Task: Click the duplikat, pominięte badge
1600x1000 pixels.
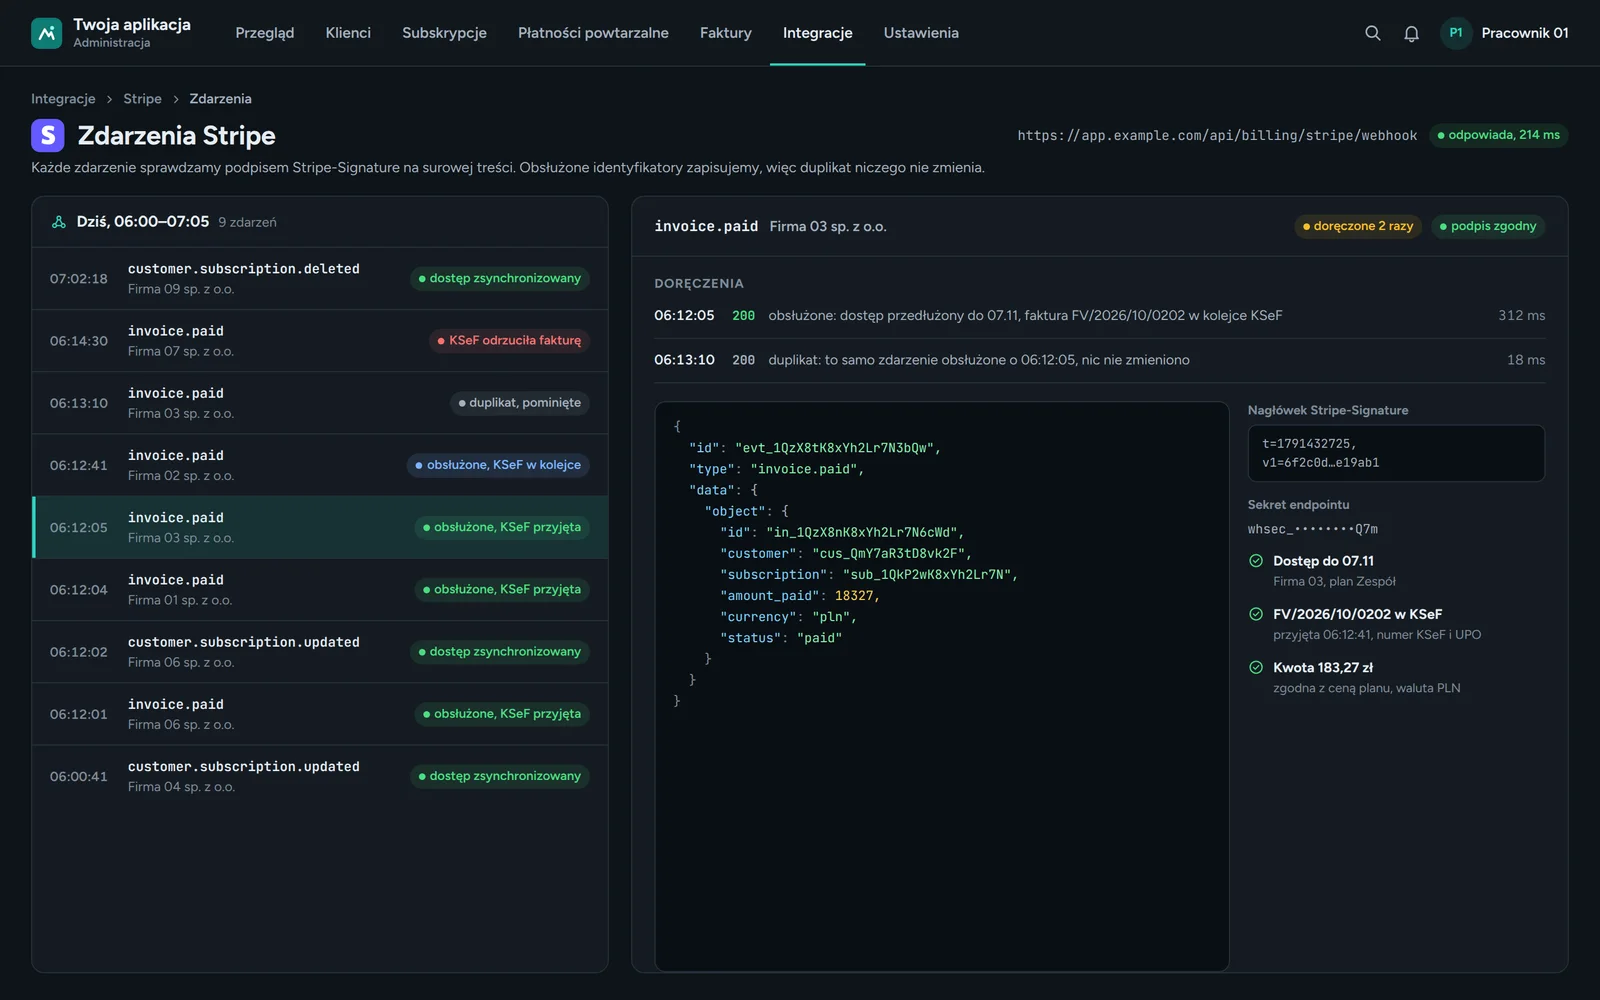Action: pos(520,403)
